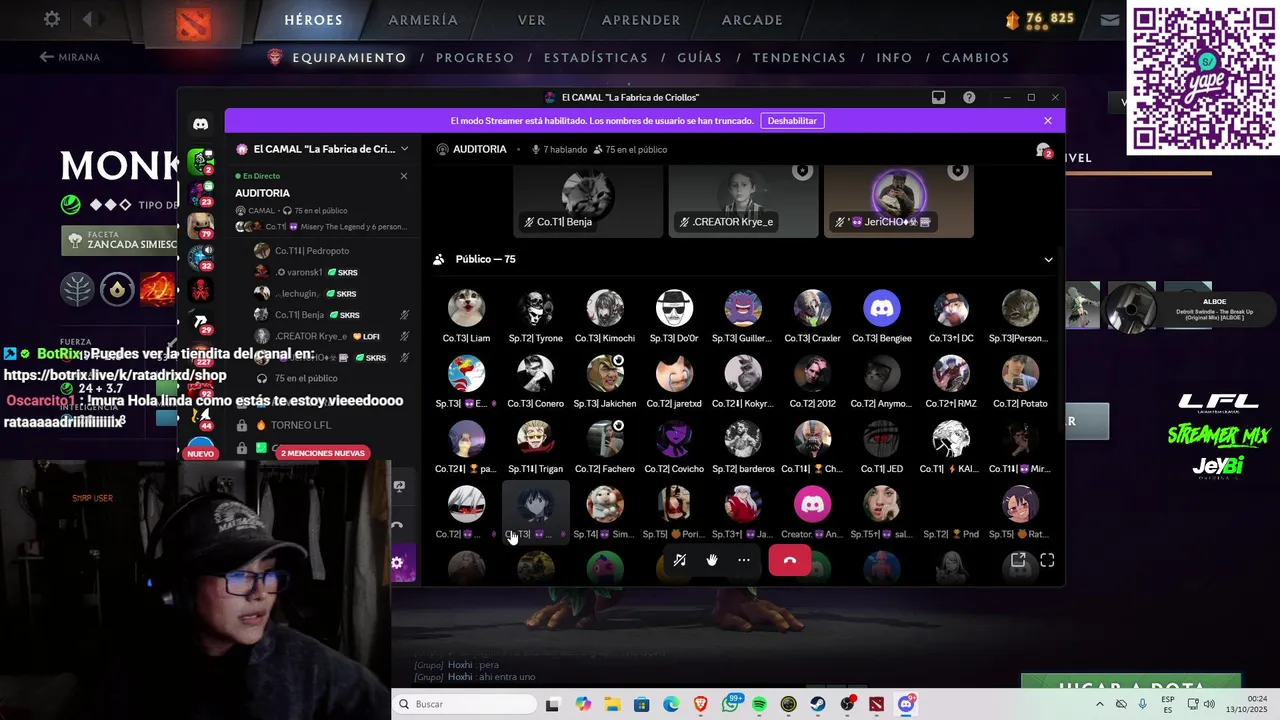The height and width of the screenshot is (720, 1280).
Task: Open Spotify from Windows taskbar
Action: pos(759,705)
